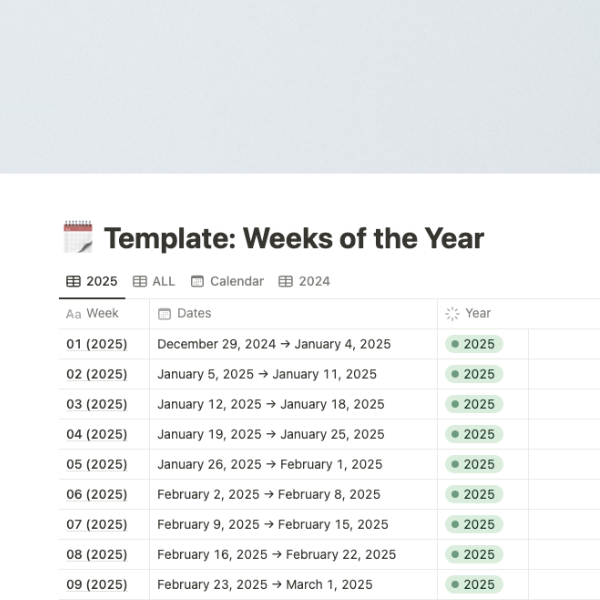Viewport: 600px width, 600px height.
Task: Switch to the ALL view tab
Action: point(163,281)
